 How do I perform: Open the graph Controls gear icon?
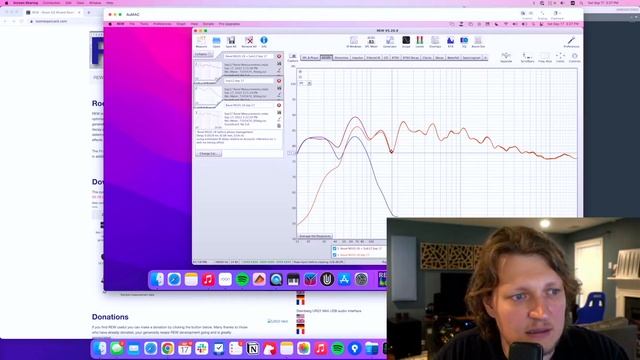[574, 57]
